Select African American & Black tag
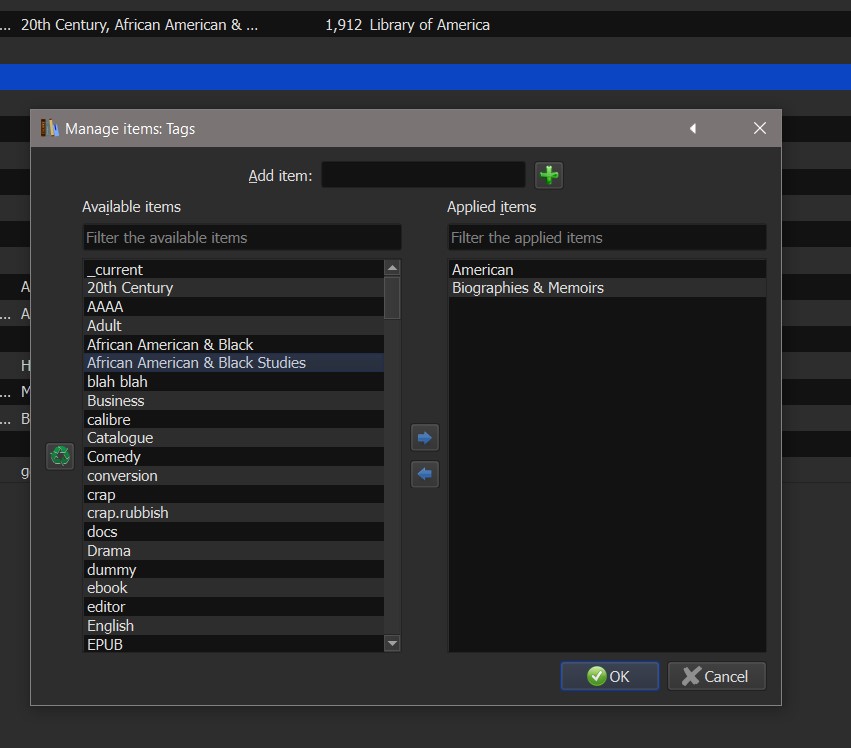 pyautogui.click(x=233, y=344)
